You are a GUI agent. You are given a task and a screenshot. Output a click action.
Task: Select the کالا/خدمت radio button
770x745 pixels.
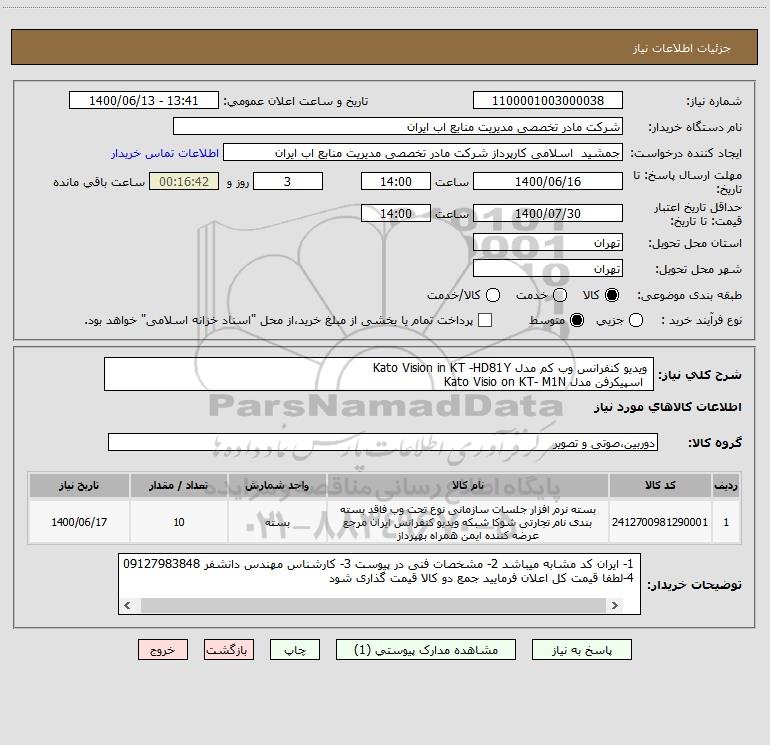493,295
